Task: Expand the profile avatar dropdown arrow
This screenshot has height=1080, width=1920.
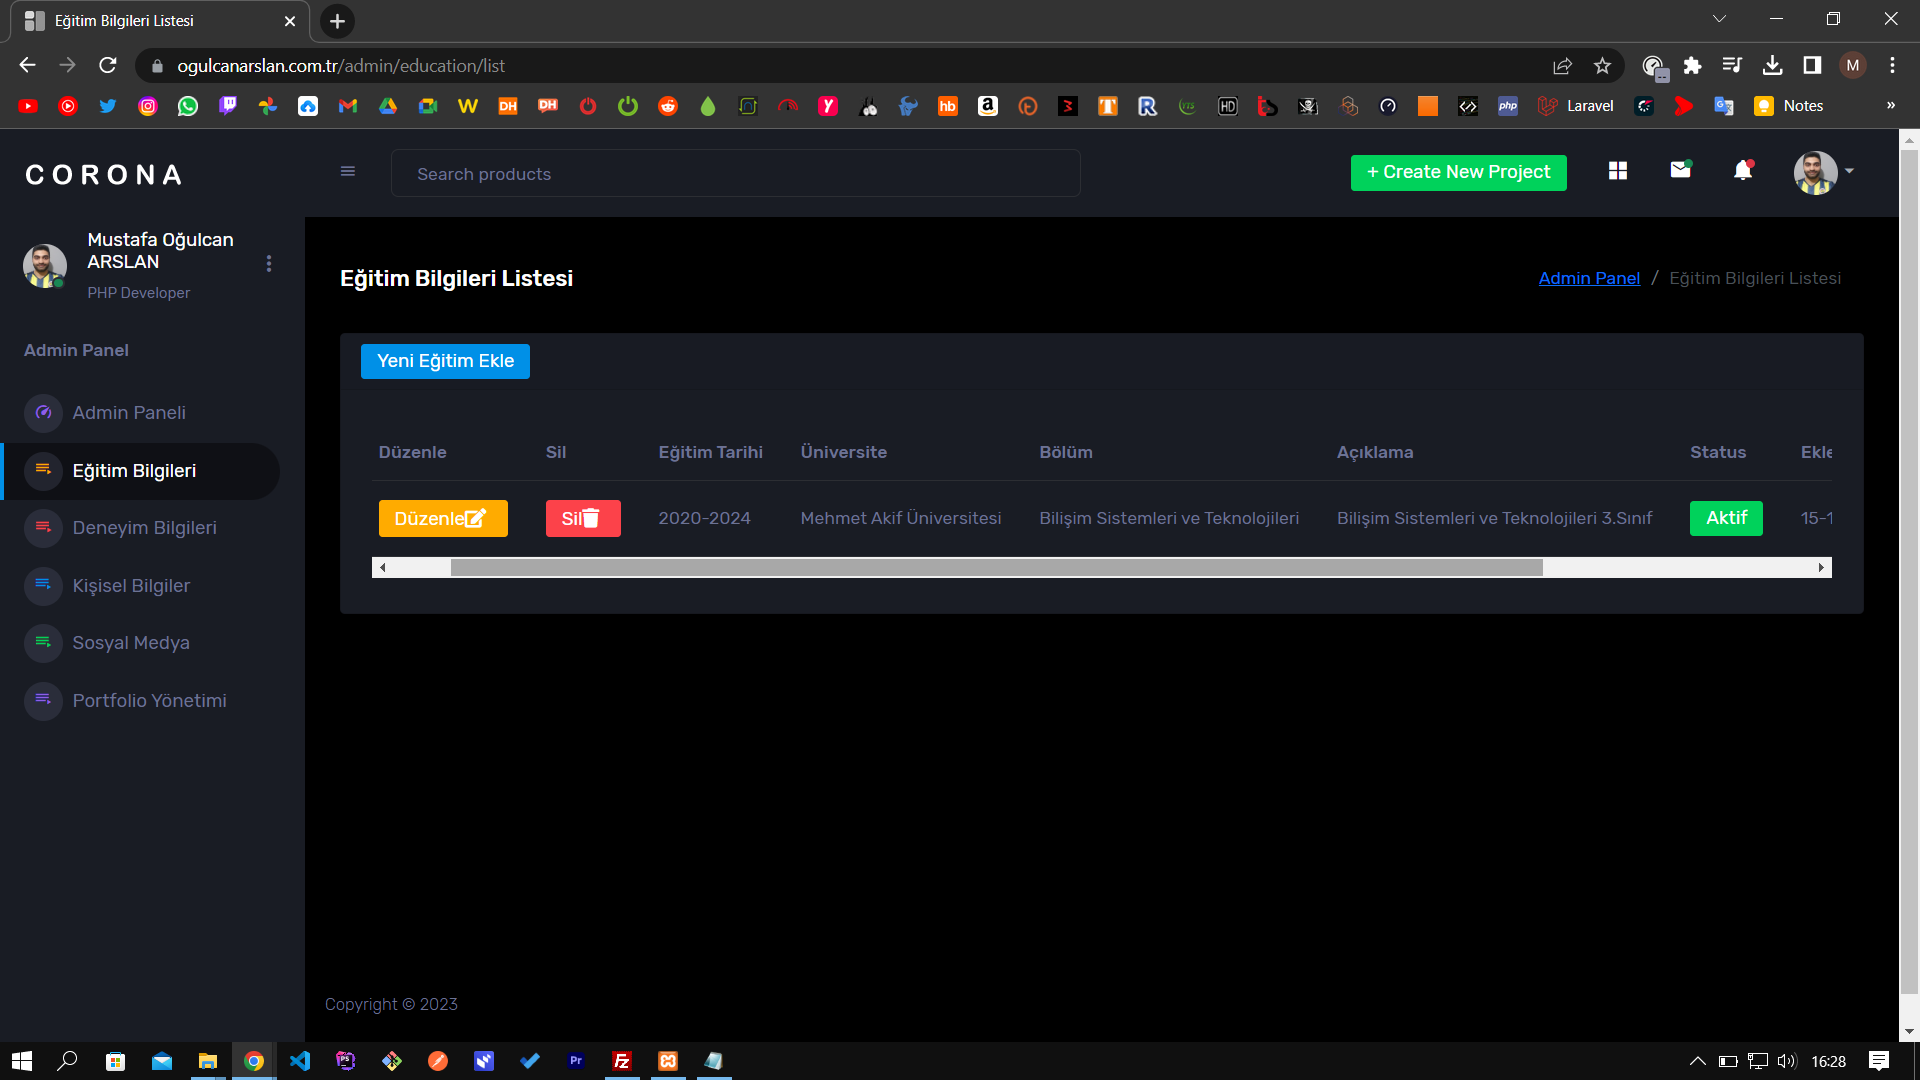Action: [1849, 171]
